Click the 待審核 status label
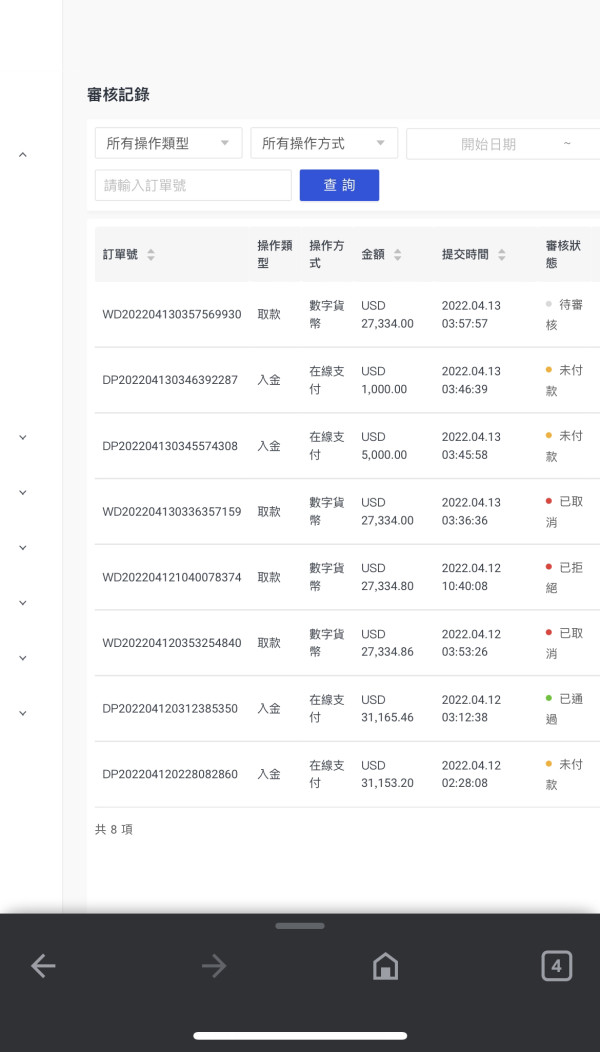The height and width of the screenshot is (1052, 600). click(x=570, y=314)
